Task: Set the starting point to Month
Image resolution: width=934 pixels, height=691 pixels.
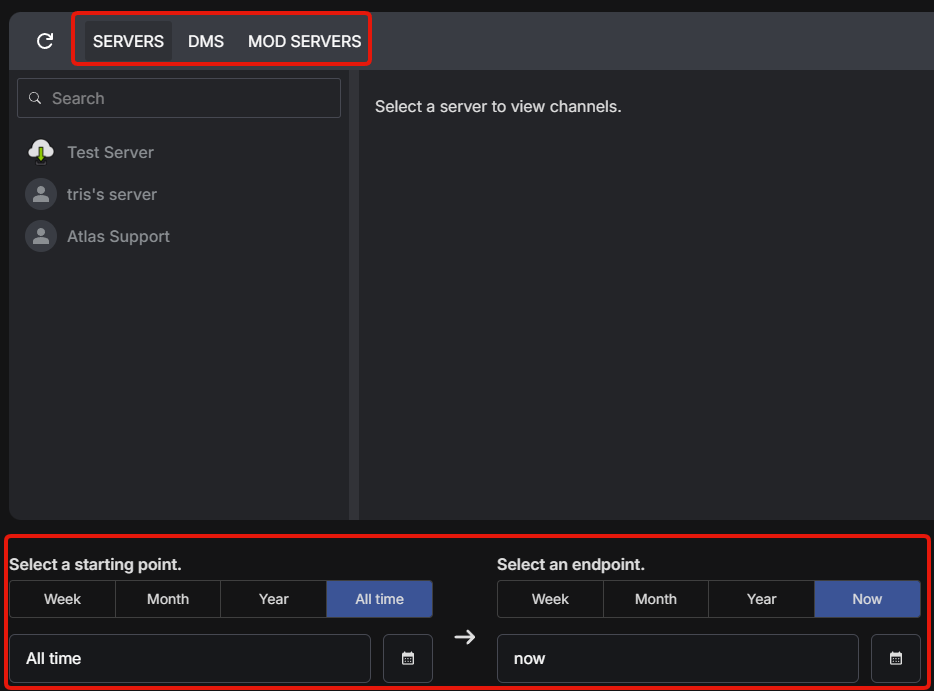Action: (168, 599)
